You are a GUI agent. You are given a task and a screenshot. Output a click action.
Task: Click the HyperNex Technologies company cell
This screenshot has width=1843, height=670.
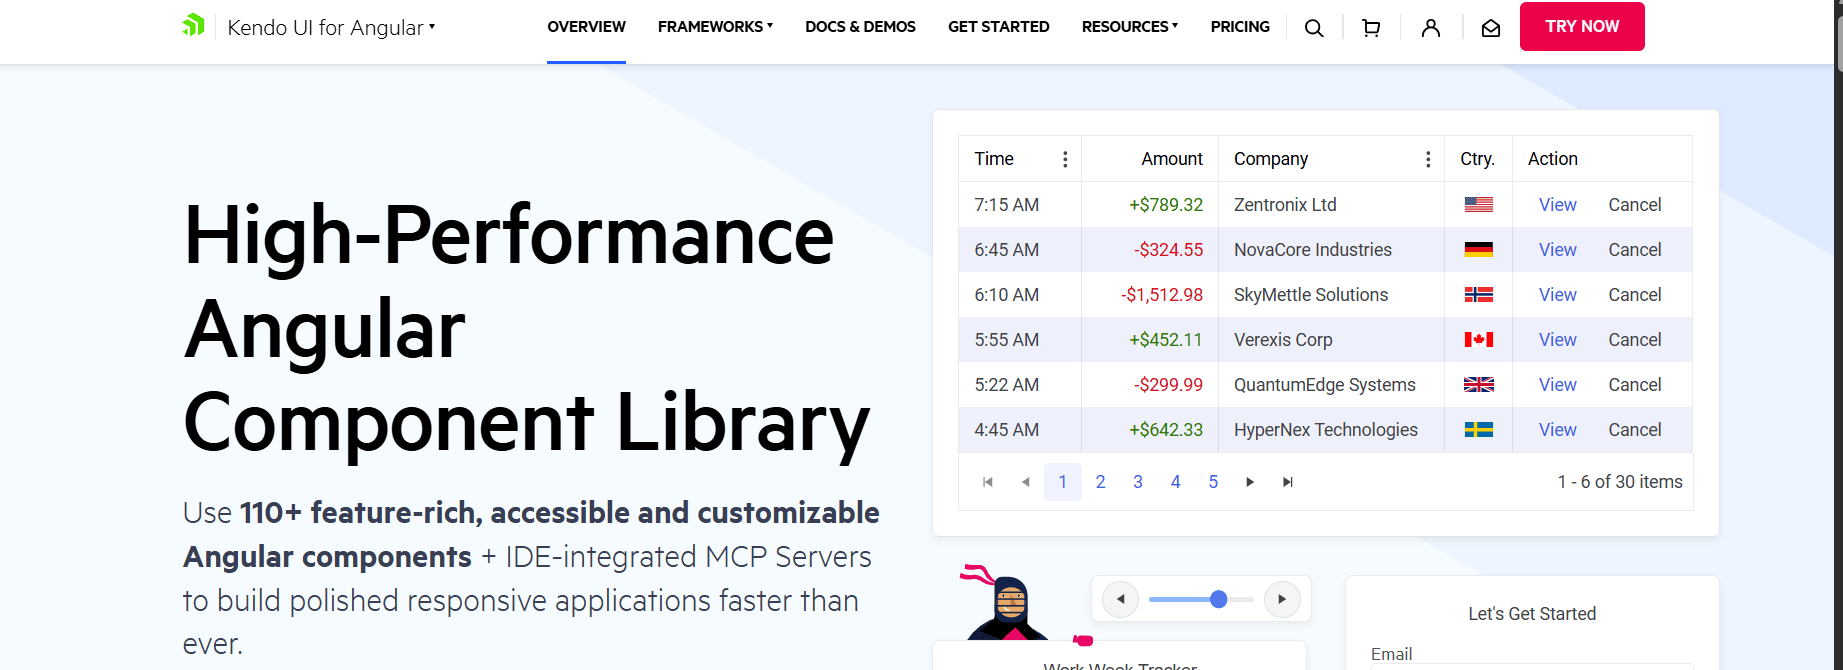tap(1331, 430)
